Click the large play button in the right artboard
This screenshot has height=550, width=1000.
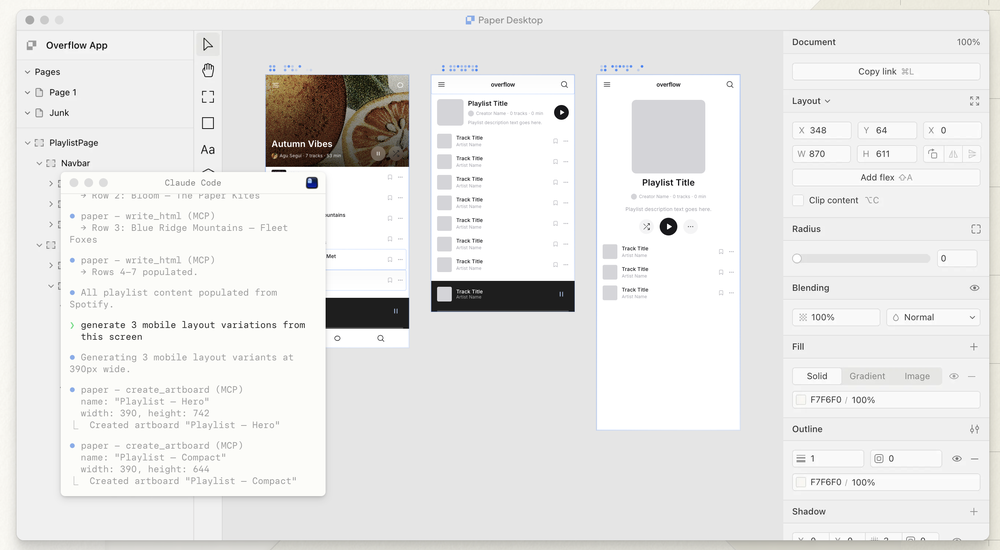click(668, 227)
